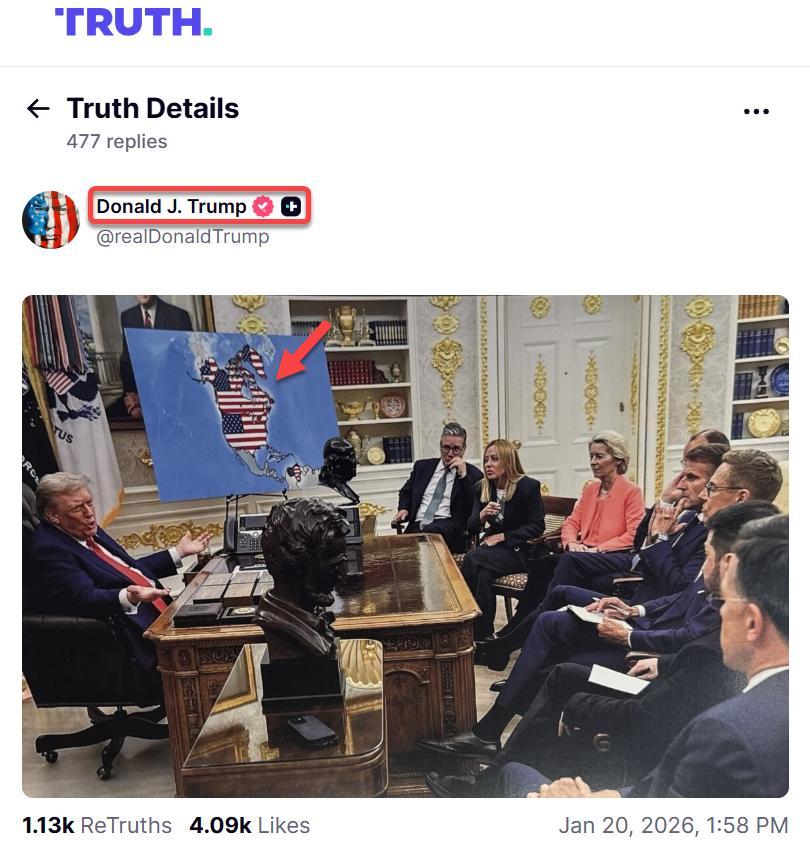Click the red arrow annotation on map
810x858 pixels.
[303, 350]
